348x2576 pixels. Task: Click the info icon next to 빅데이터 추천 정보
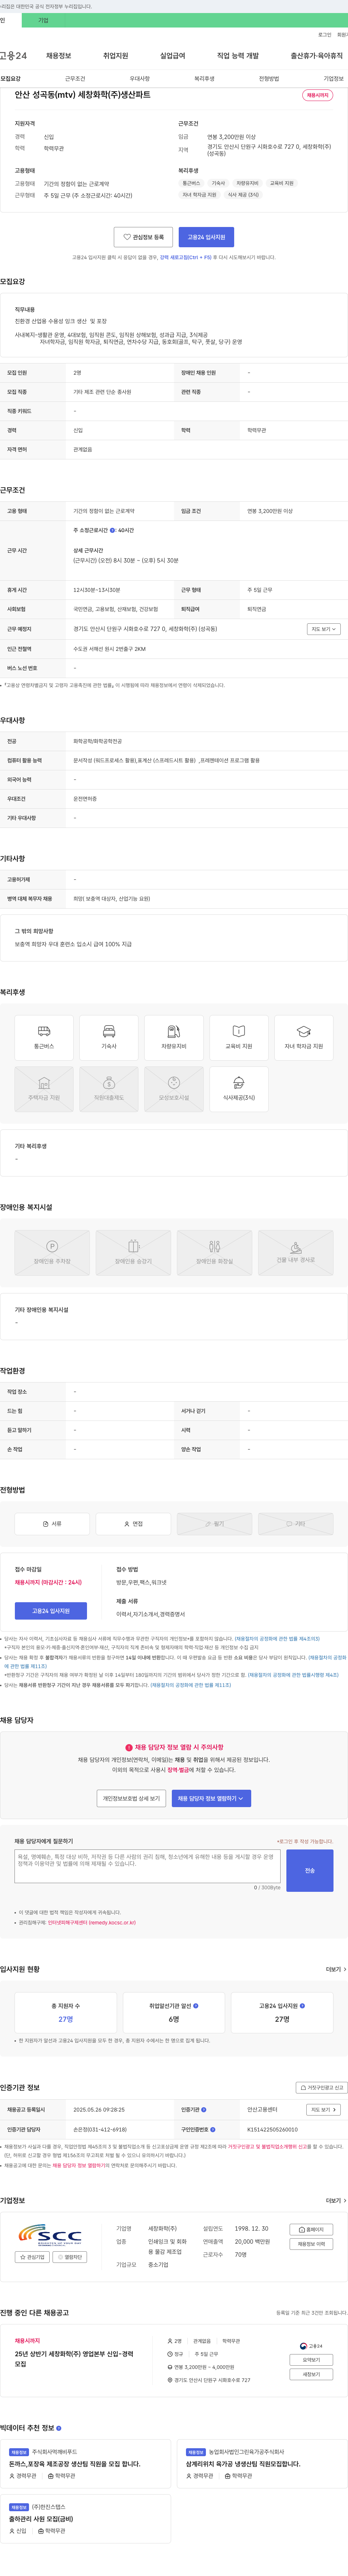coord(59,2428)
